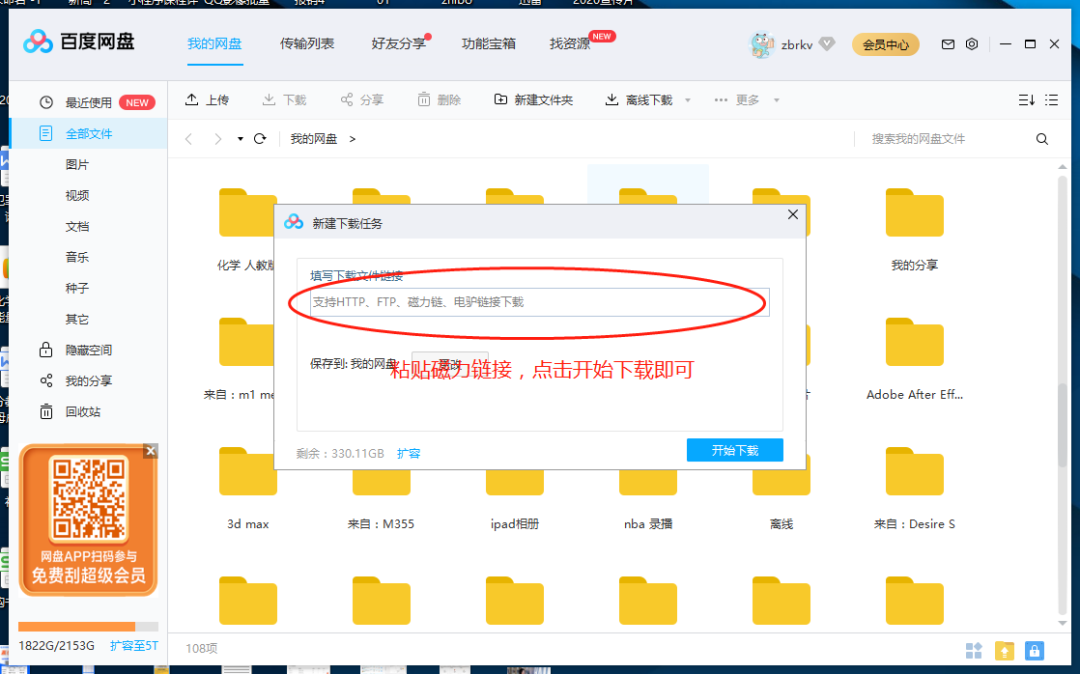
Task: Open the 会员中心 membership button
Action: (x=886, y=45)
